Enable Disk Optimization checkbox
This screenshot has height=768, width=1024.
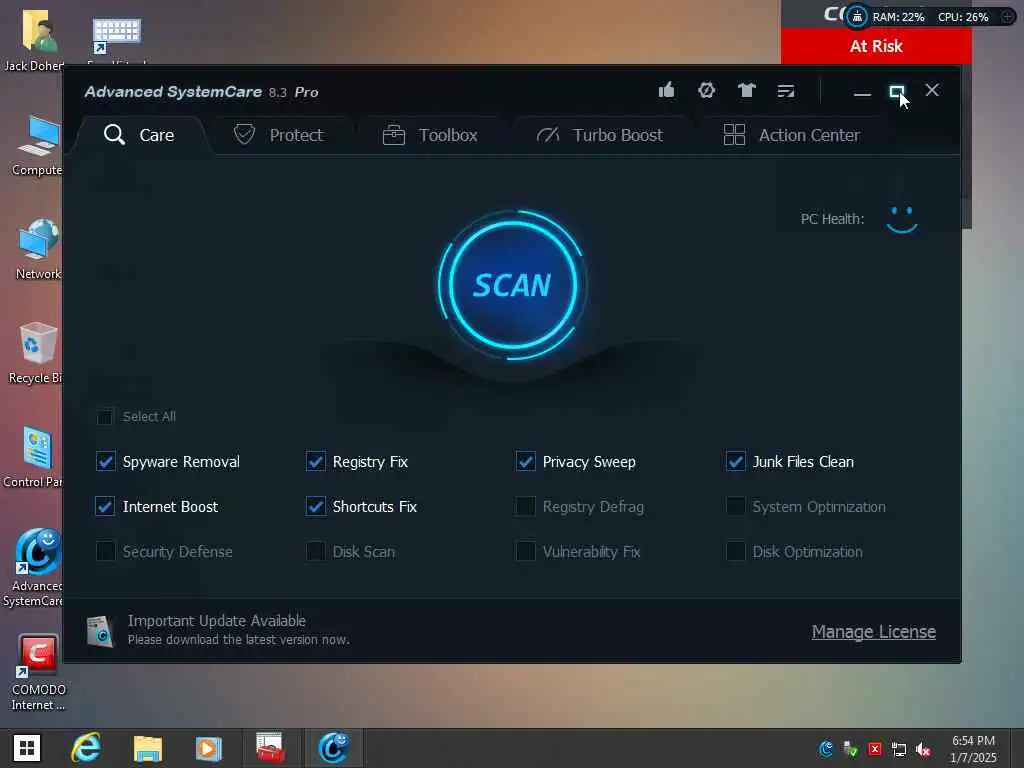pos(735,551)
